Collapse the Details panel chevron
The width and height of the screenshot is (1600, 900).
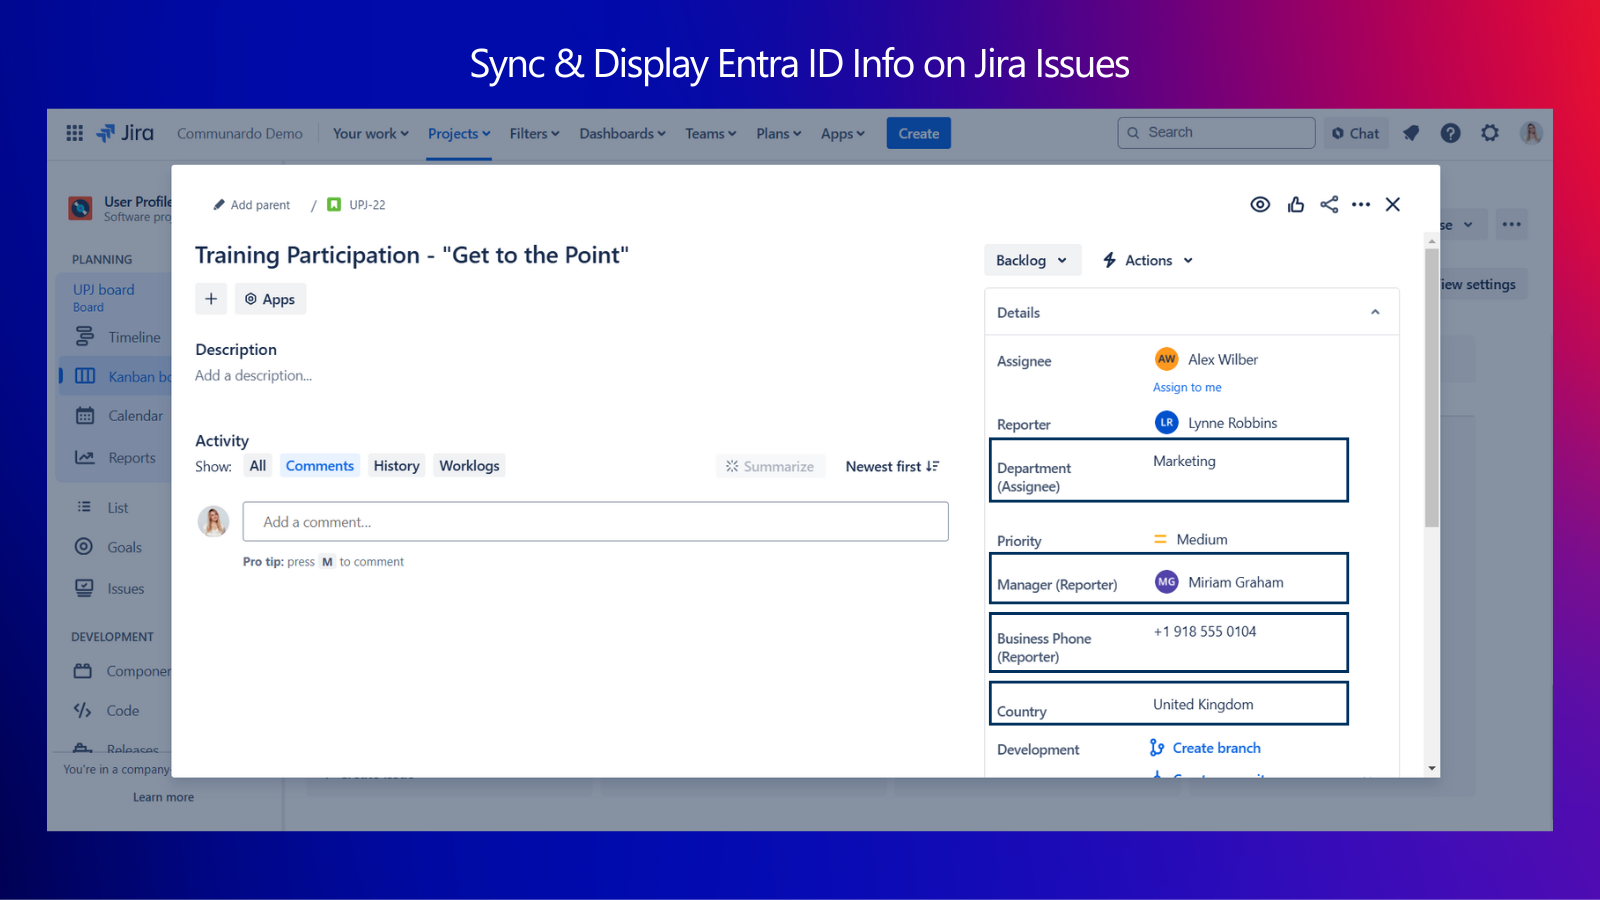point(1375,313)
